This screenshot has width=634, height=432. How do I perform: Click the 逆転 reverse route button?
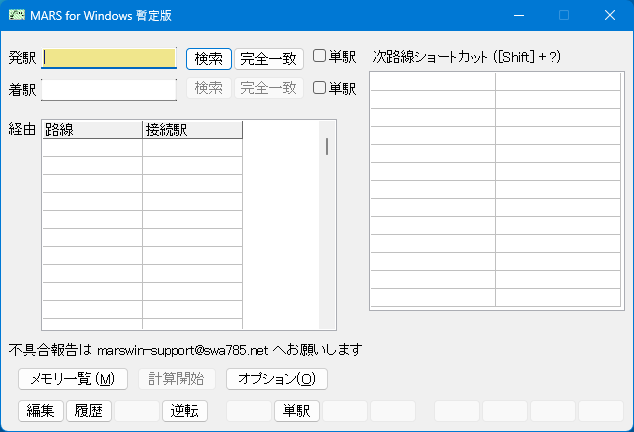click(185, 411)
